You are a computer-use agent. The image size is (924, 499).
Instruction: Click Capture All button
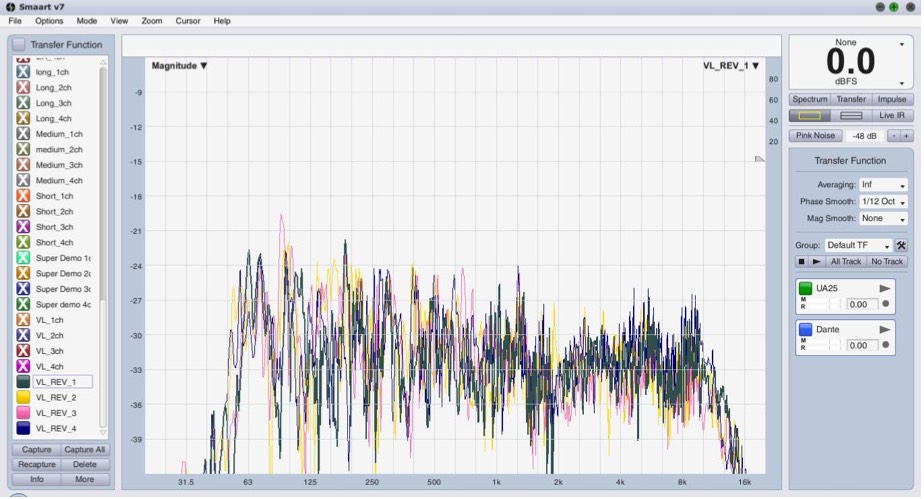84,450
